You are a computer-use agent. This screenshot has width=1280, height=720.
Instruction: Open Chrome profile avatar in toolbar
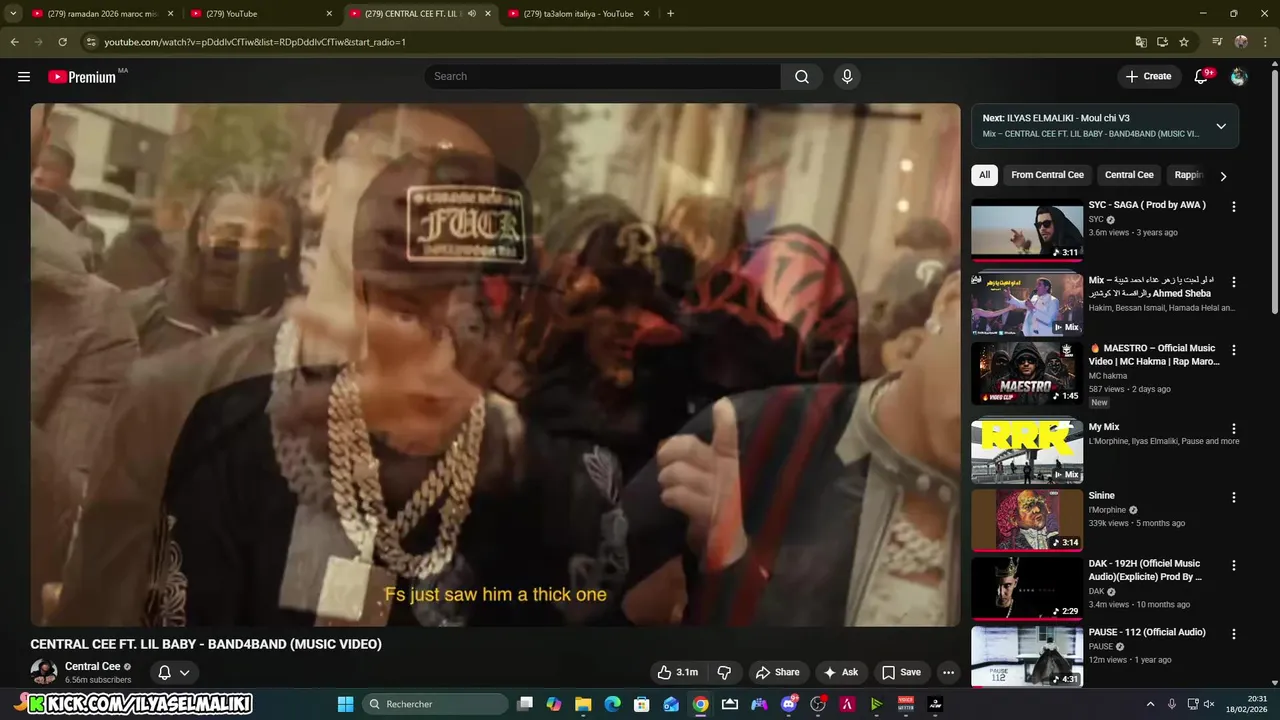1241,42
